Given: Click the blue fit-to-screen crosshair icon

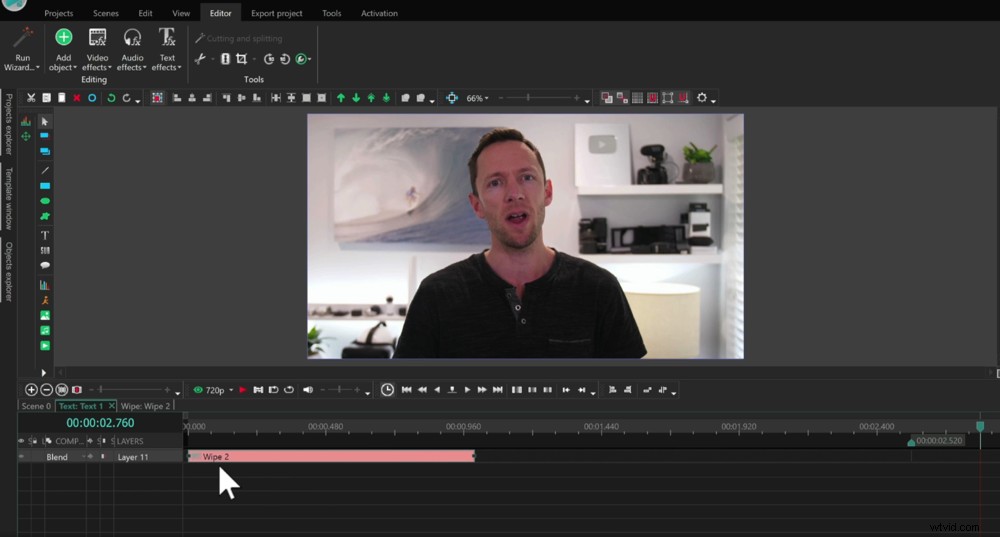Looking at the screenshot, I should click(452, 98).
